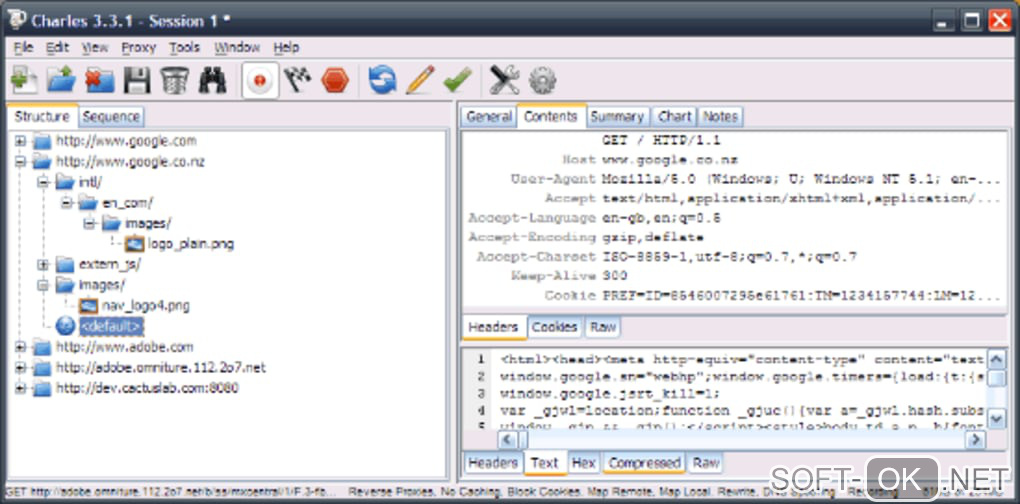
Task: Open settings using gear icon
Action: pos(542,81)
